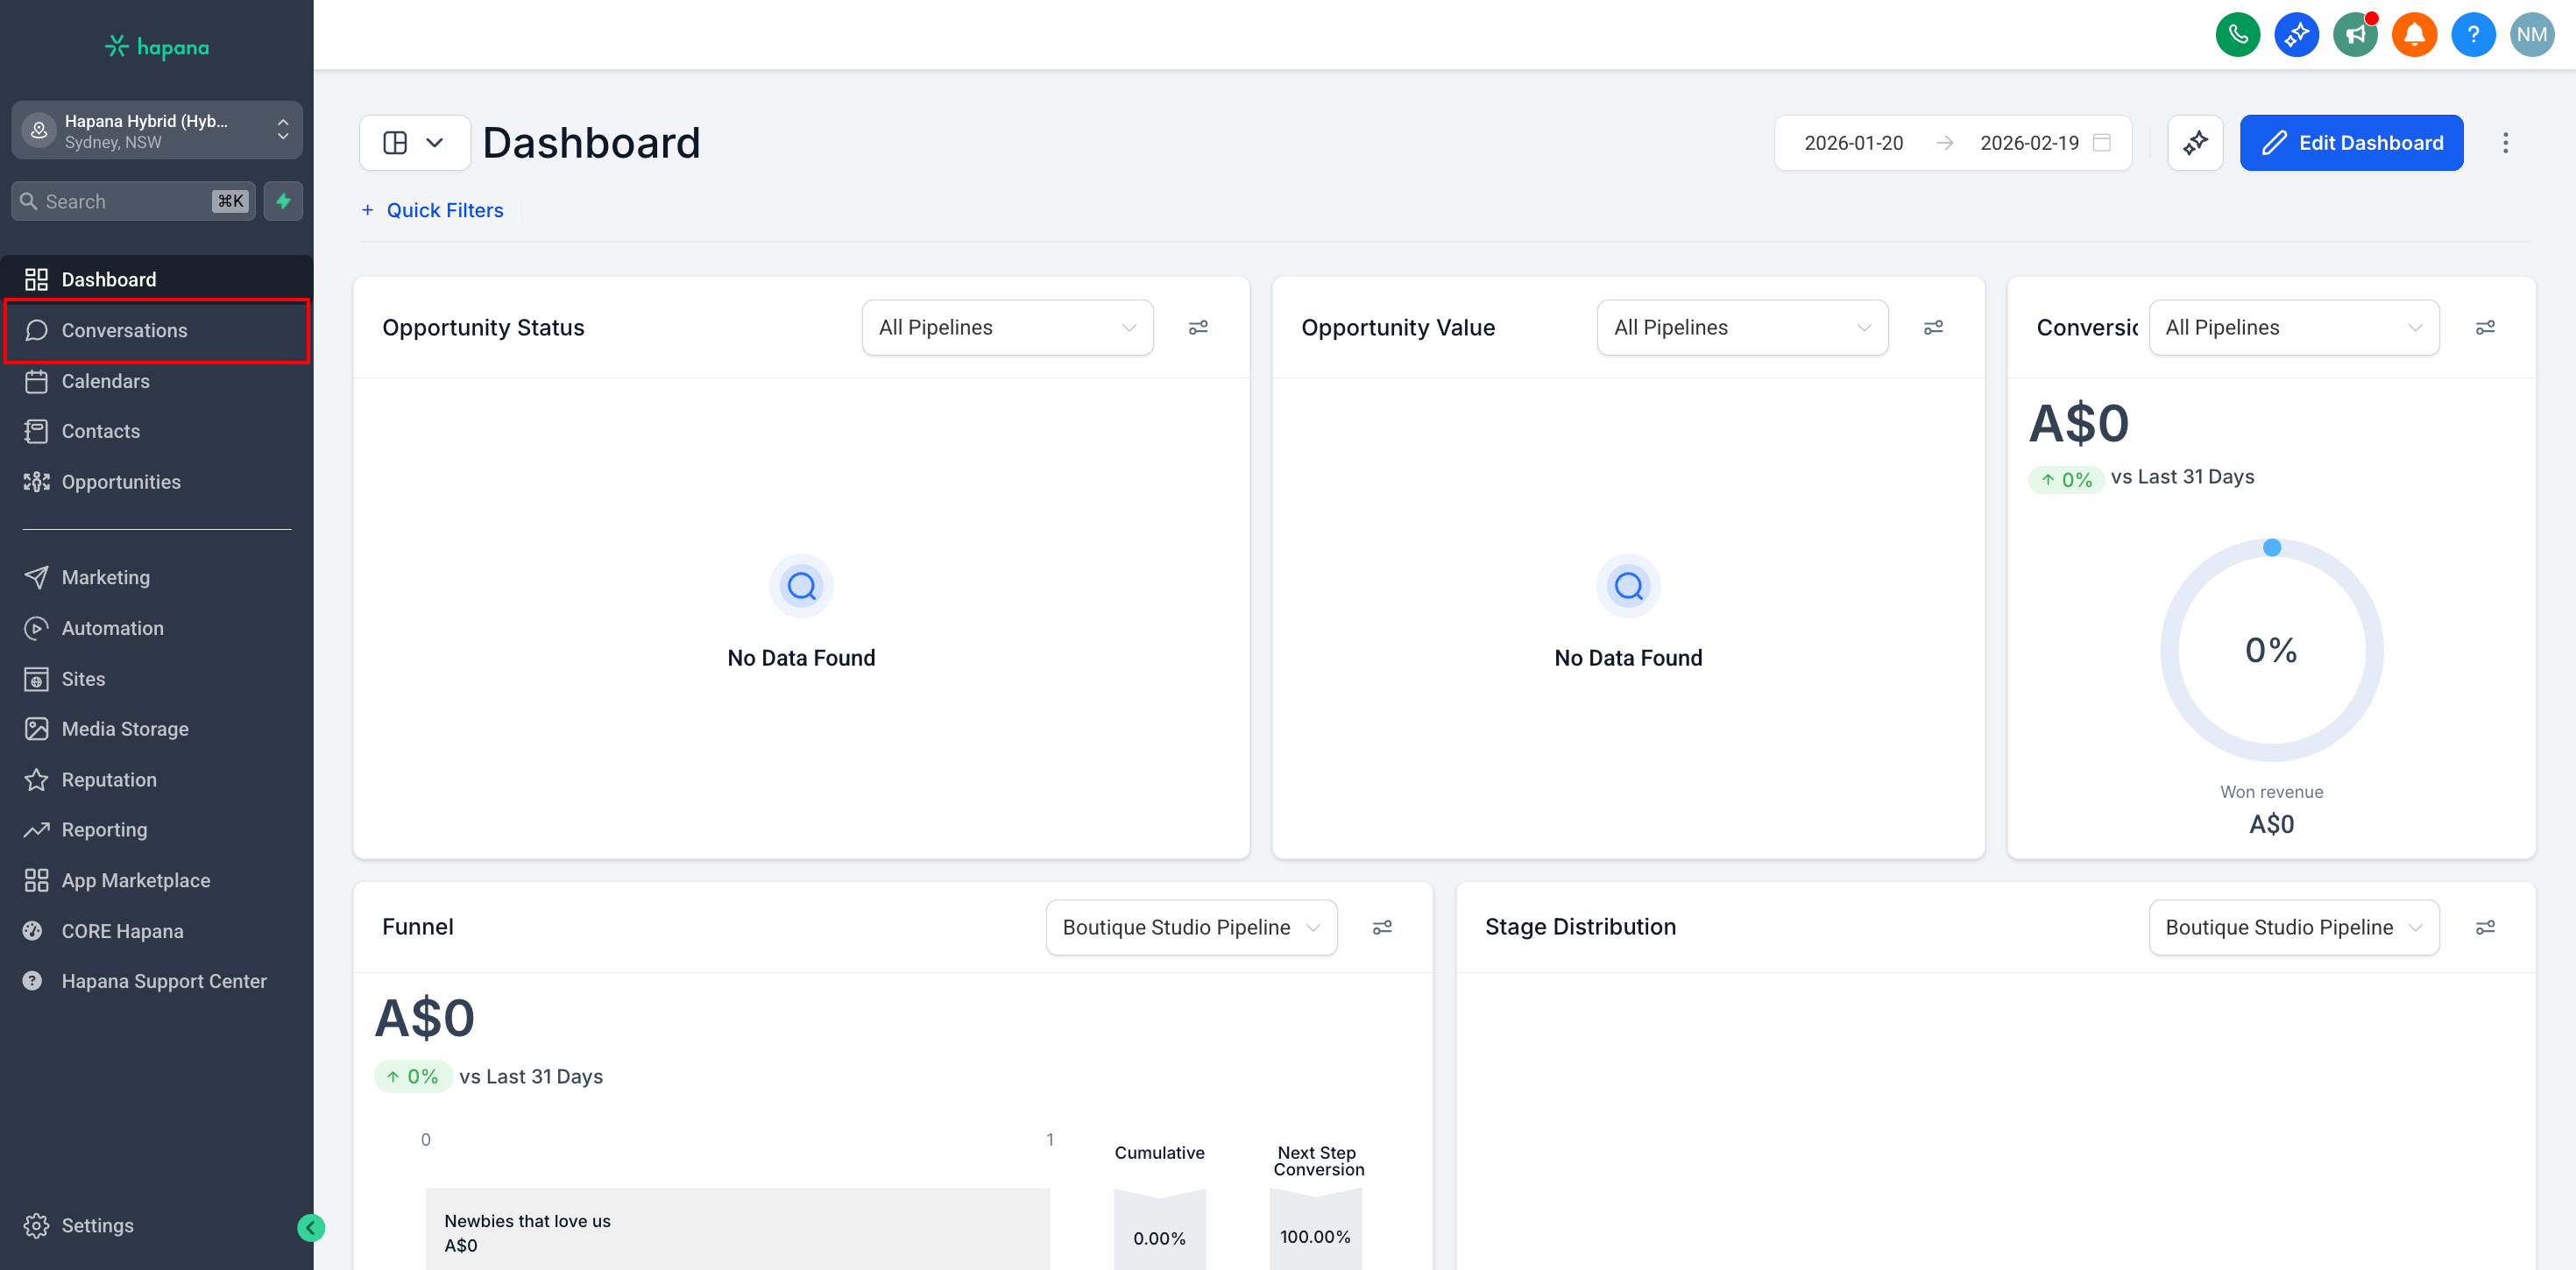Click the green phone dialer icon
Image resolution: width=2576 pixels, height=1270 pixels.
(x=2237, y=35)
